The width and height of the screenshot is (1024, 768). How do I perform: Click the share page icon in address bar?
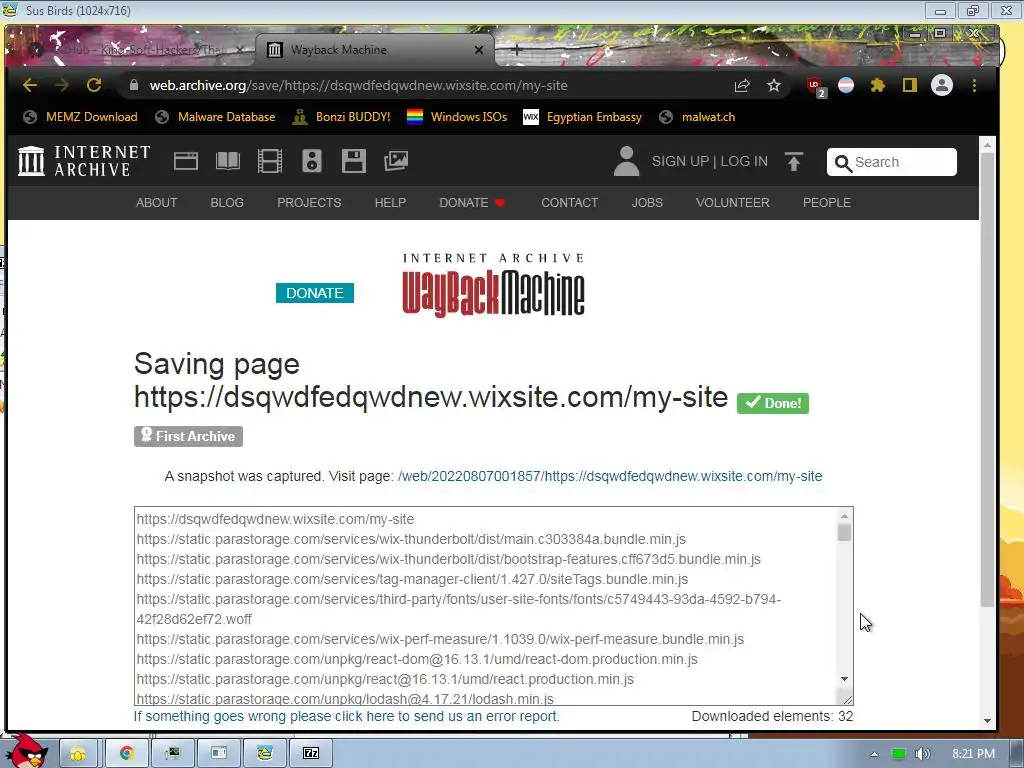[742, 86]
